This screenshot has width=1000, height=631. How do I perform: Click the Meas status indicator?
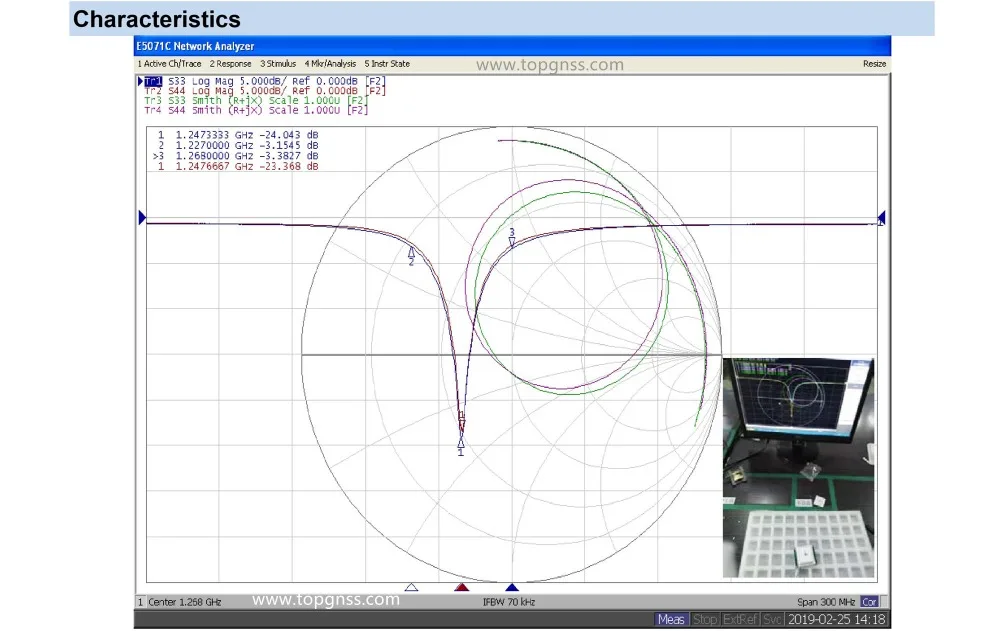[x=671, y=619]
